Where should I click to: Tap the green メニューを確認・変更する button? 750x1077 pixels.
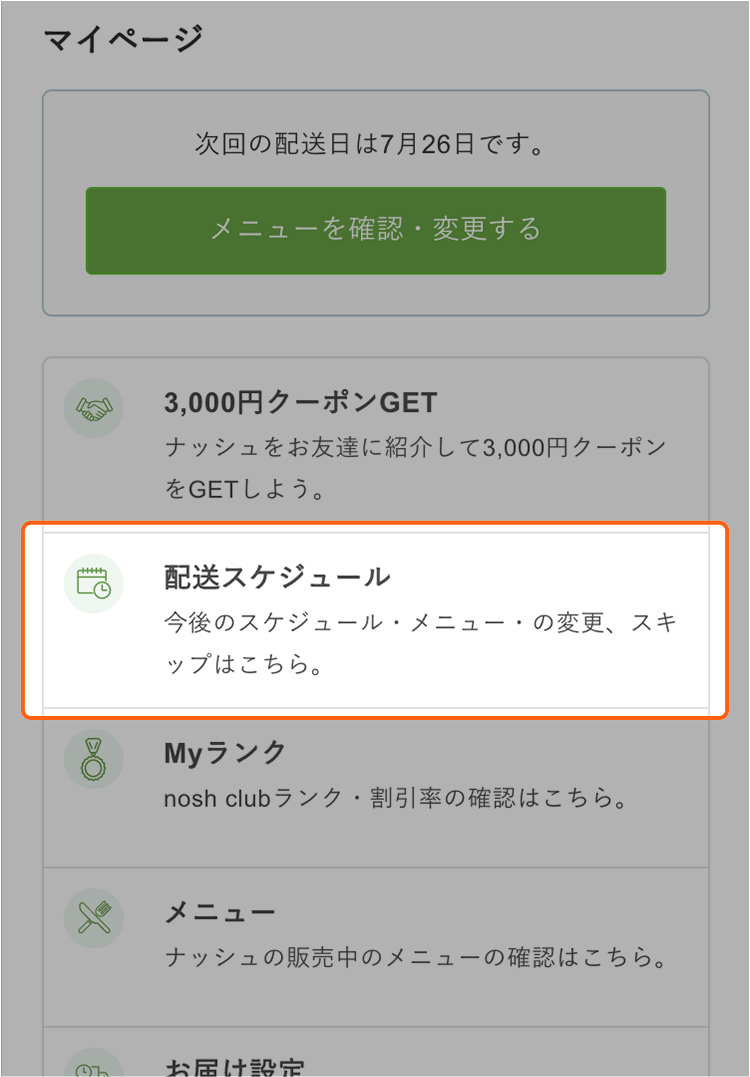[x=376, y=230]
